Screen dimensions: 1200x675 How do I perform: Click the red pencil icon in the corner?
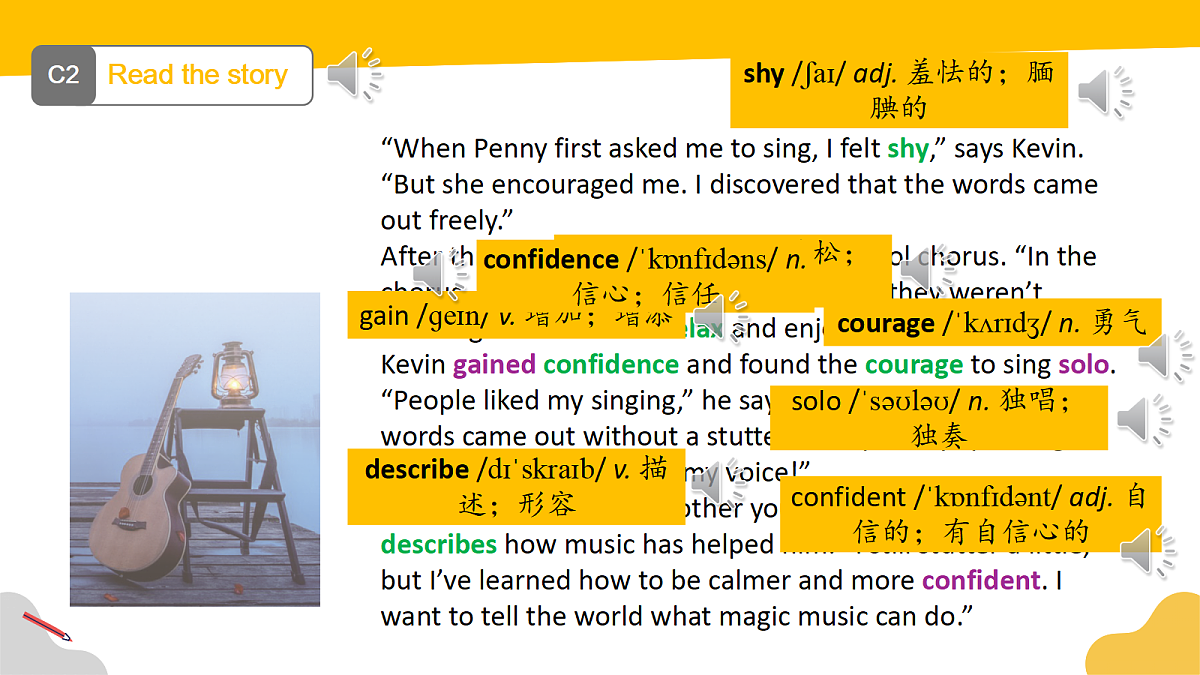coord(46,627)
